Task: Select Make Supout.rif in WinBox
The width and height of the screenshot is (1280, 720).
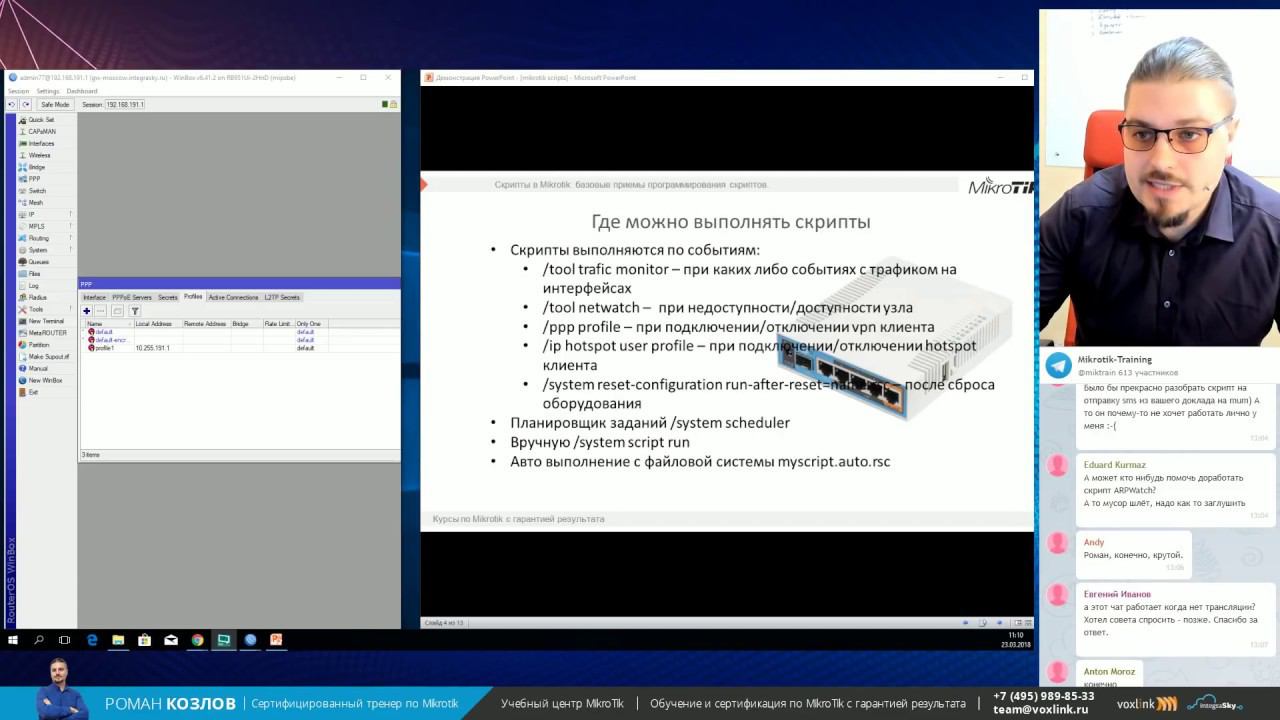Action: tap(48, 357)
